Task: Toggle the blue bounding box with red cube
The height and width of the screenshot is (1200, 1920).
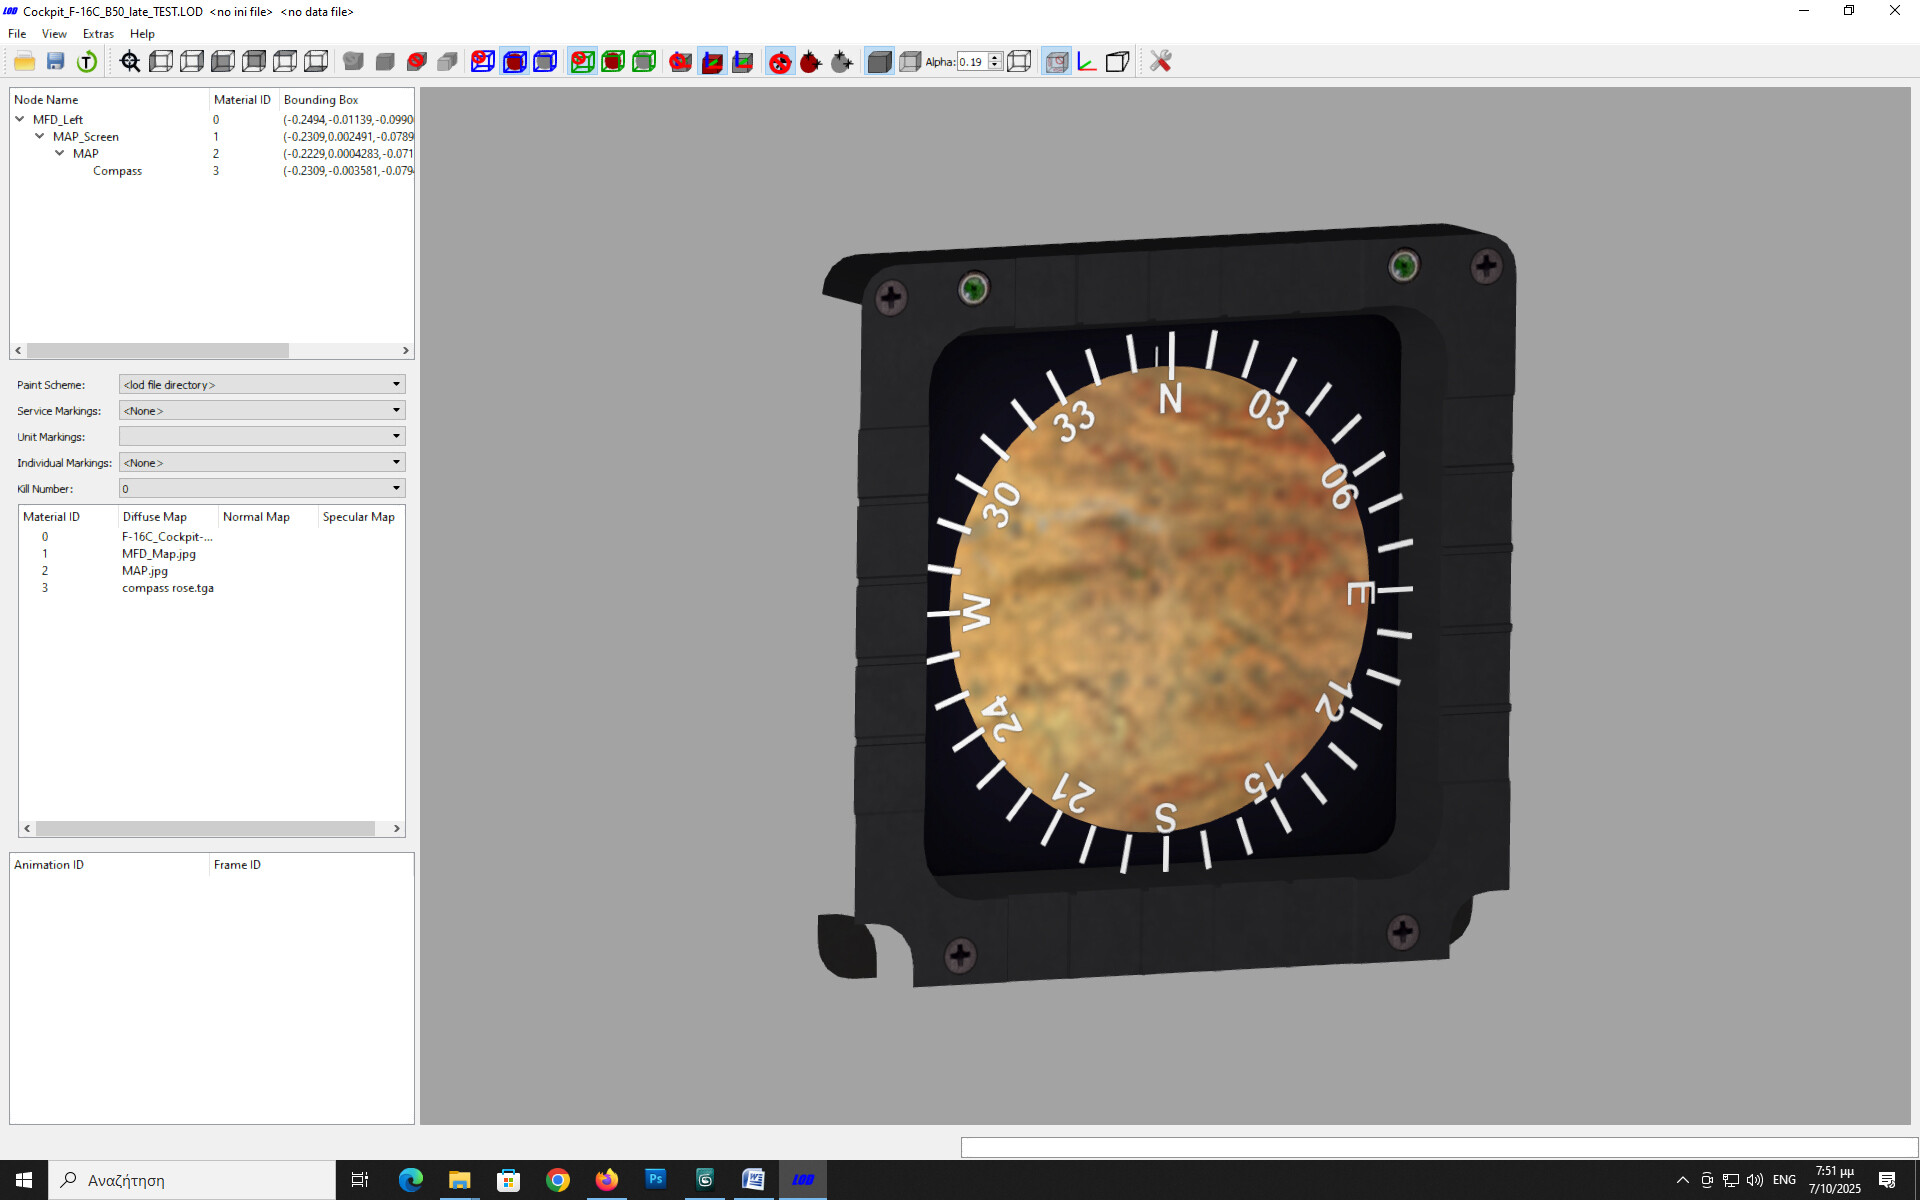Action: 514,62
